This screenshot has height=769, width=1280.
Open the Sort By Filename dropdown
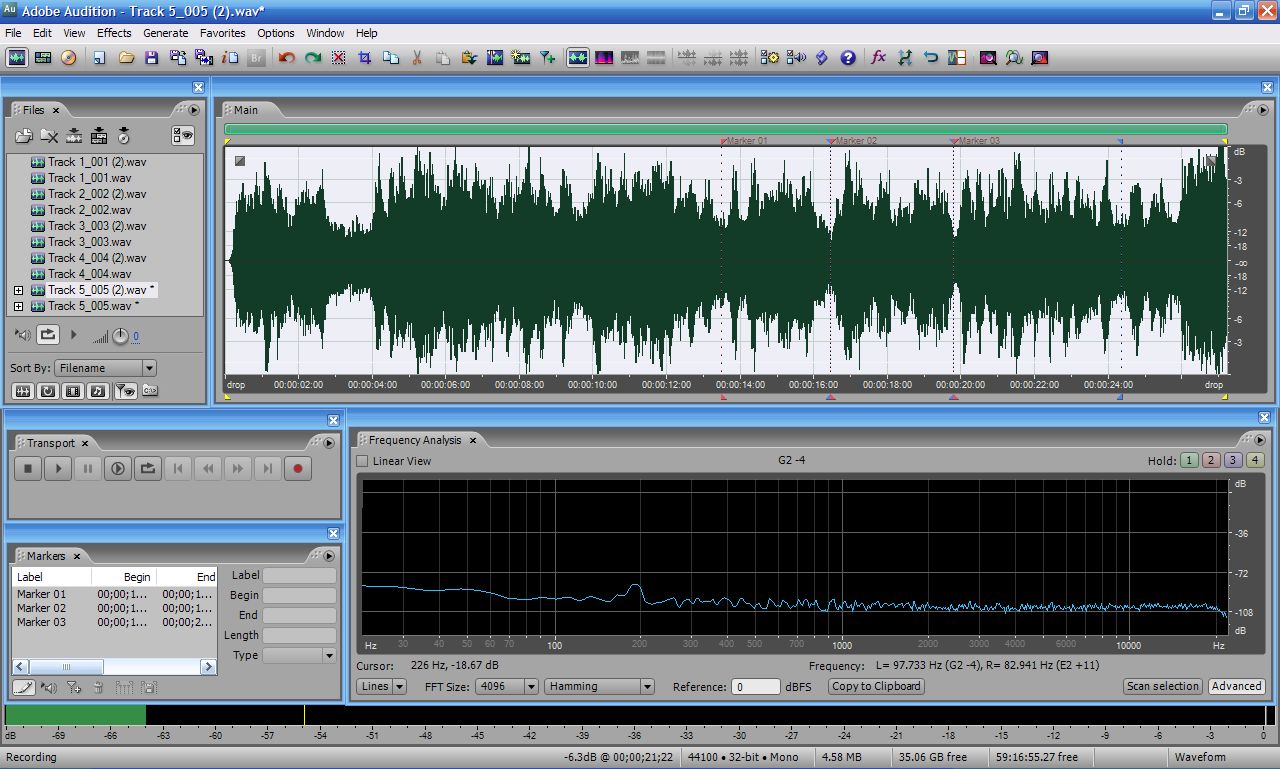[106, 368]
